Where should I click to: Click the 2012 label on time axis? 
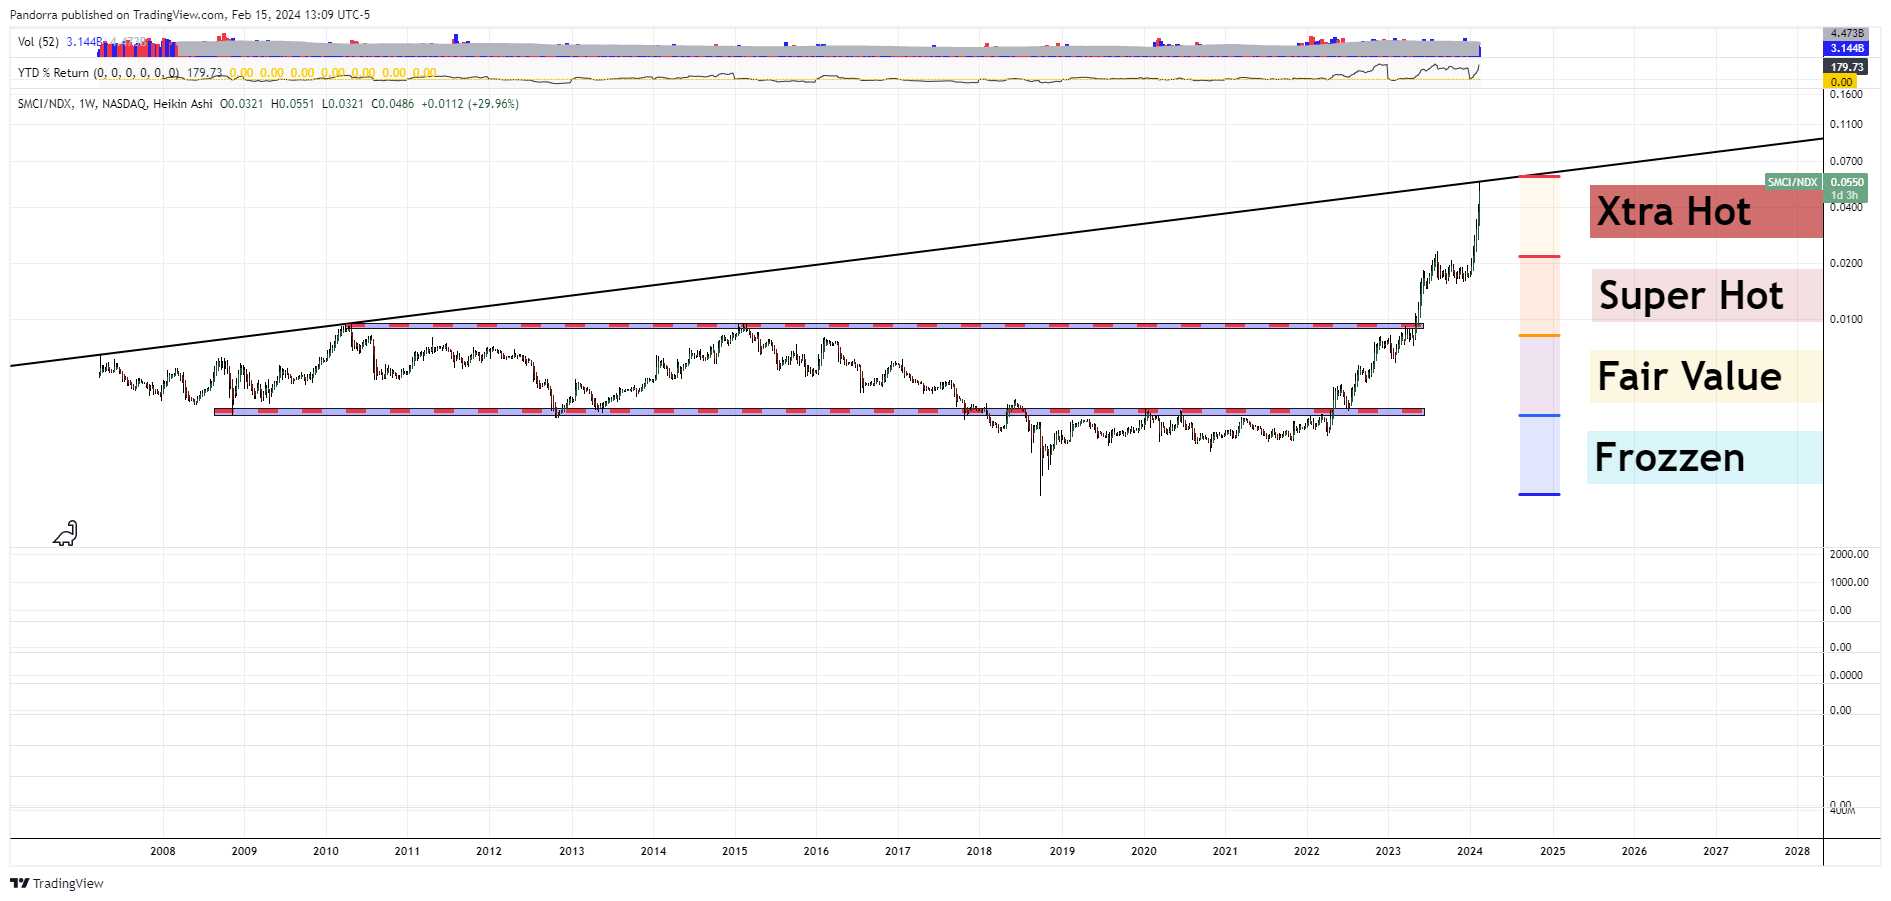(x=489, y=851)
